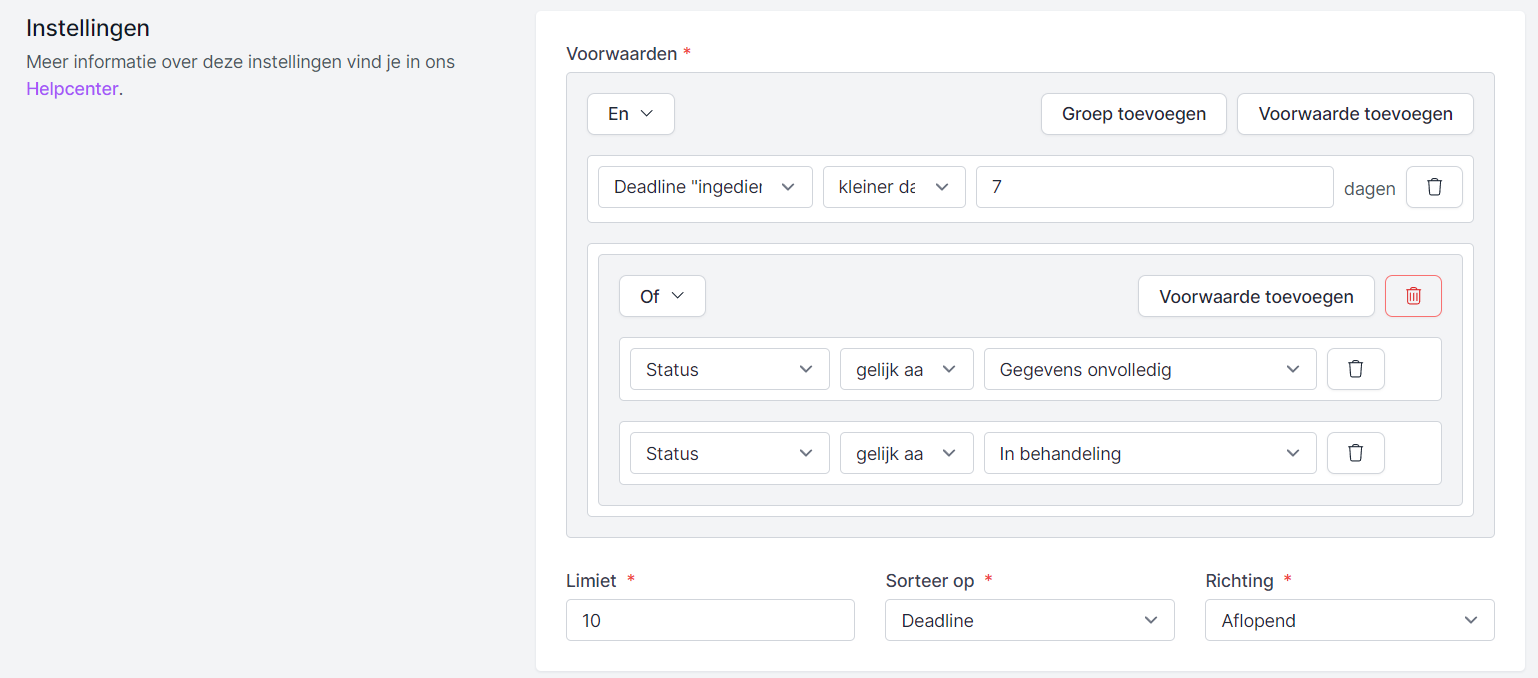The image size is (1538, 678).
Task: Open the 'Of' group operator dropdown
Action: 662,296
